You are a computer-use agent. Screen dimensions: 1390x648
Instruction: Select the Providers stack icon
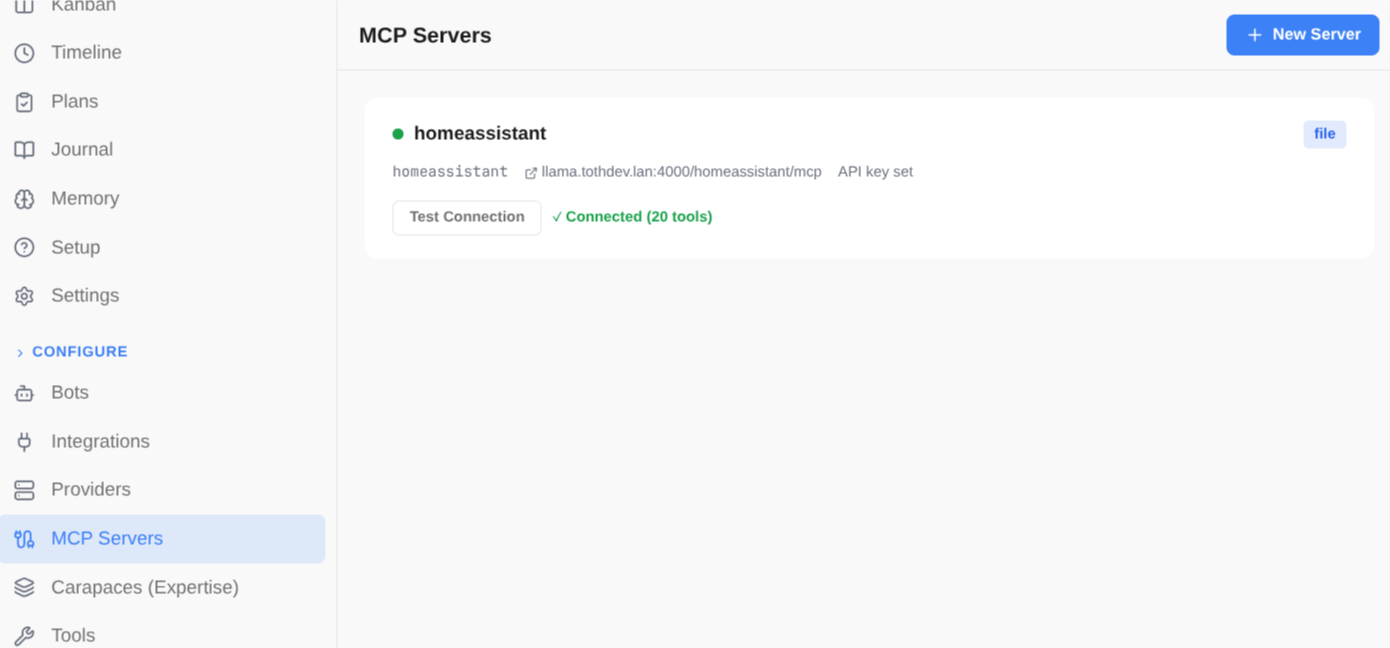pyautogui.click(x=23, y=489)
